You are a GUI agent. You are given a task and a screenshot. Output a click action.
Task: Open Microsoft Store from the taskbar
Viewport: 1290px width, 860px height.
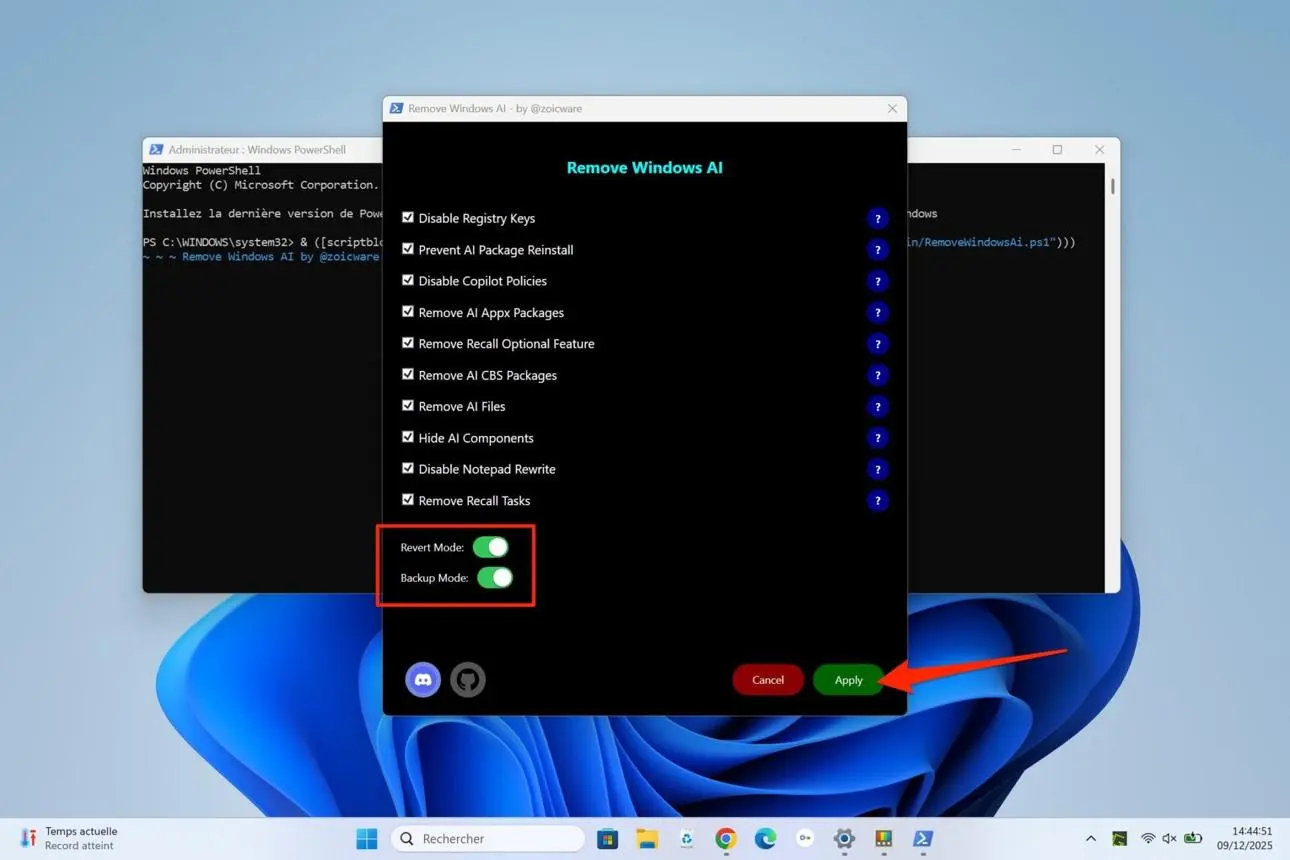click(607, 839)
